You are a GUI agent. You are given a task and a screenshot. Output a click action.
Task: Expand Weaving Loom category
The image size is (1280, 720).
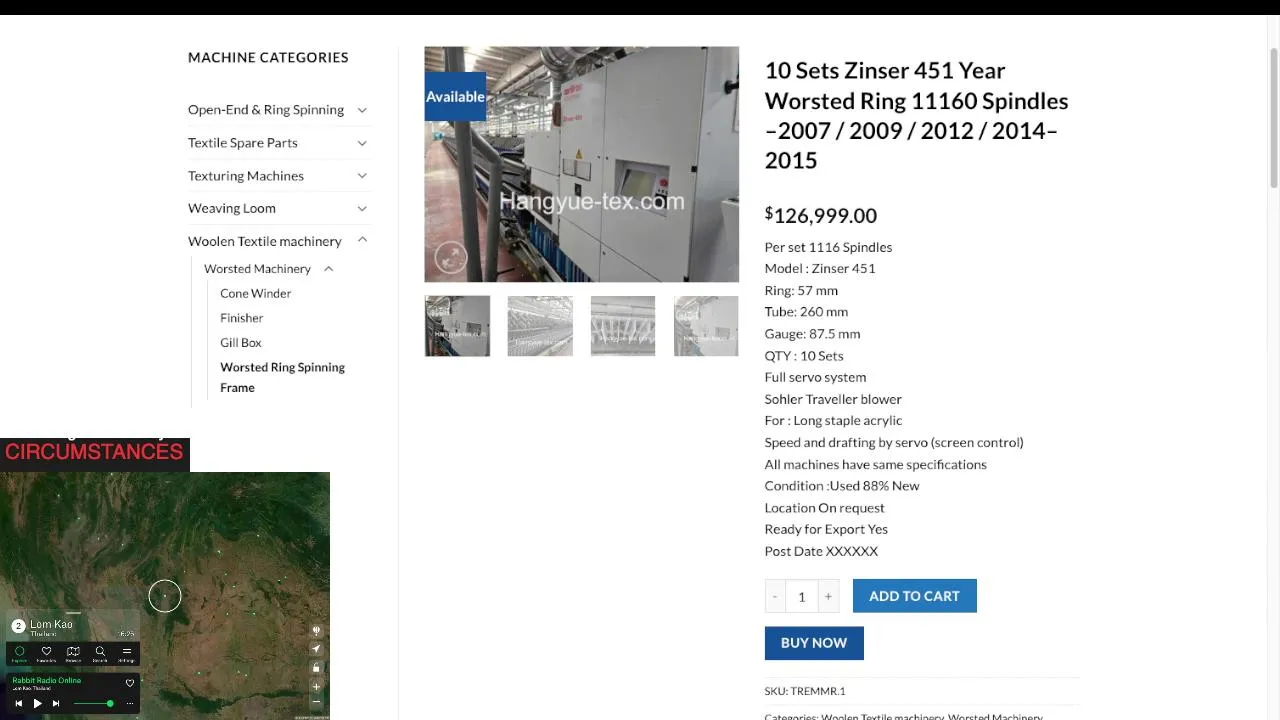tap(362, 208)
